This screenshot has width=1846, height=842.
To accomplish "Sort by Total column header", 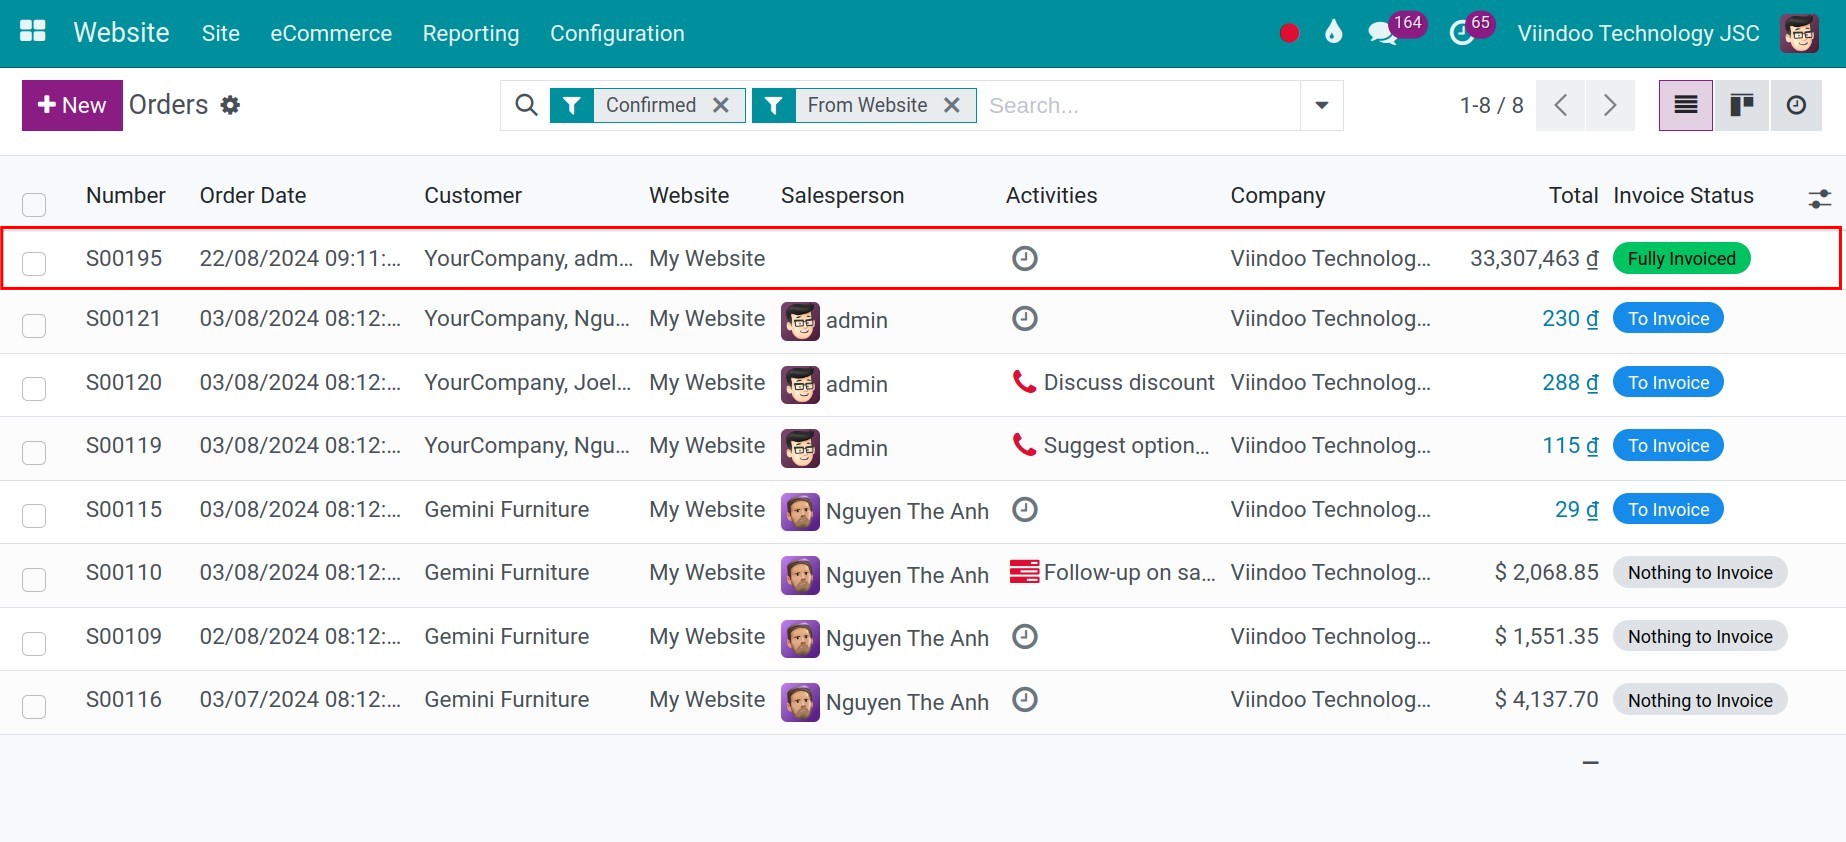I will point(1573,195).
